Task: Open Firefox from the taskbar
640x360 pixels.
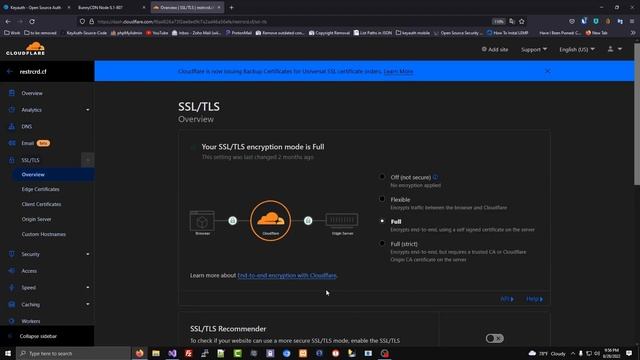Action: point(140,353)
